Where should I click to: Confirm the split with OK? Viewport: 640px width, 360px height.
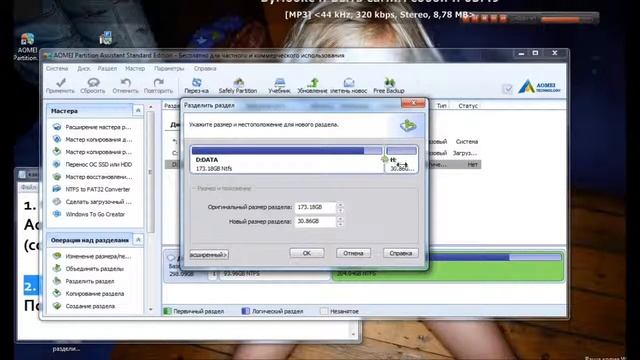coord(307,253)
